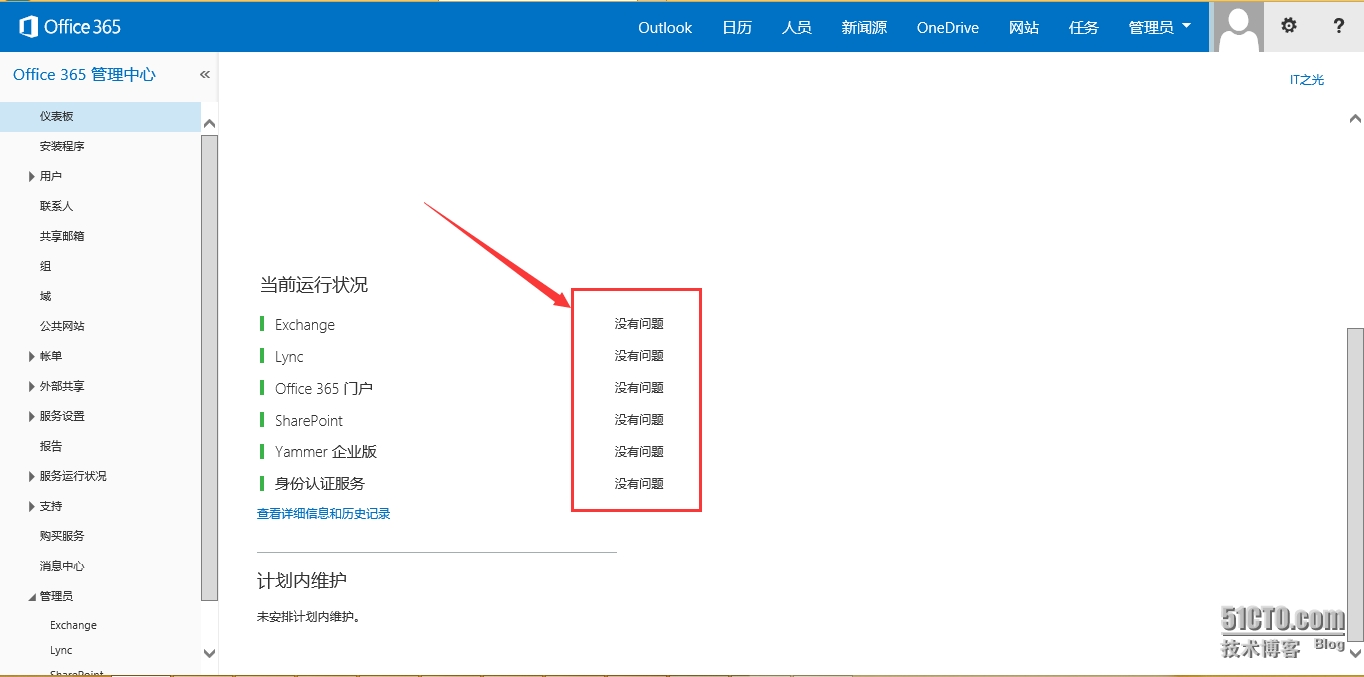Click the main page vertical scrollbar

coord(1355,480)
